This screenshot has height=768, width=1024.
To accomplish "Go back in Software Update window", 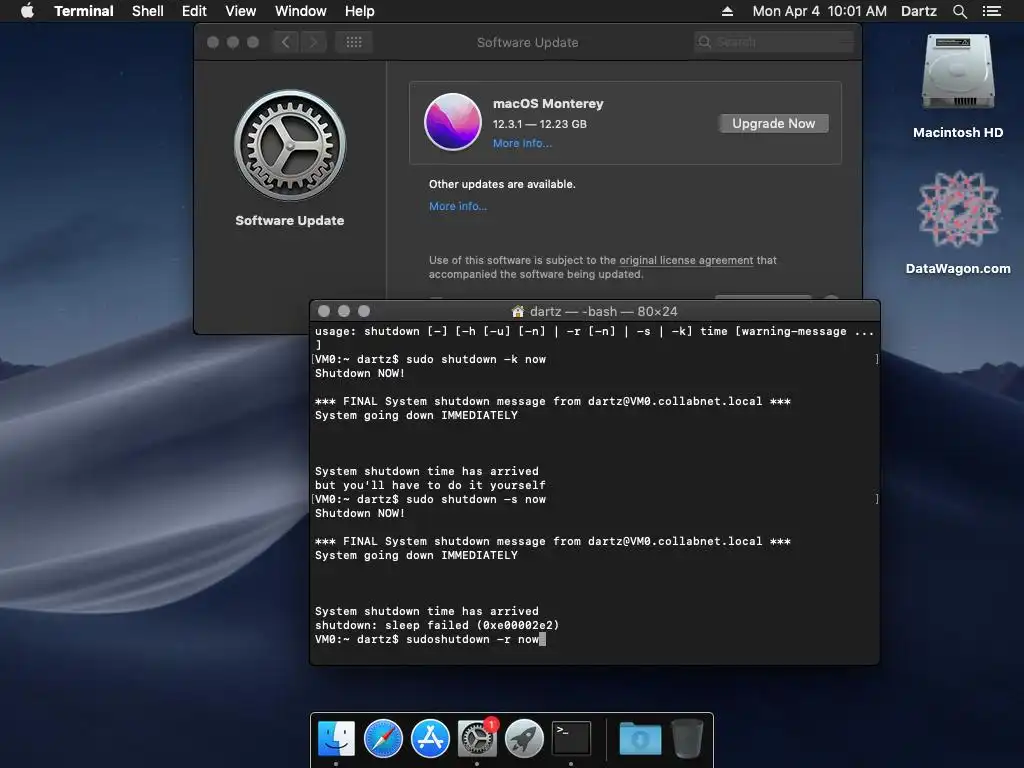I will tap(285, 42).
